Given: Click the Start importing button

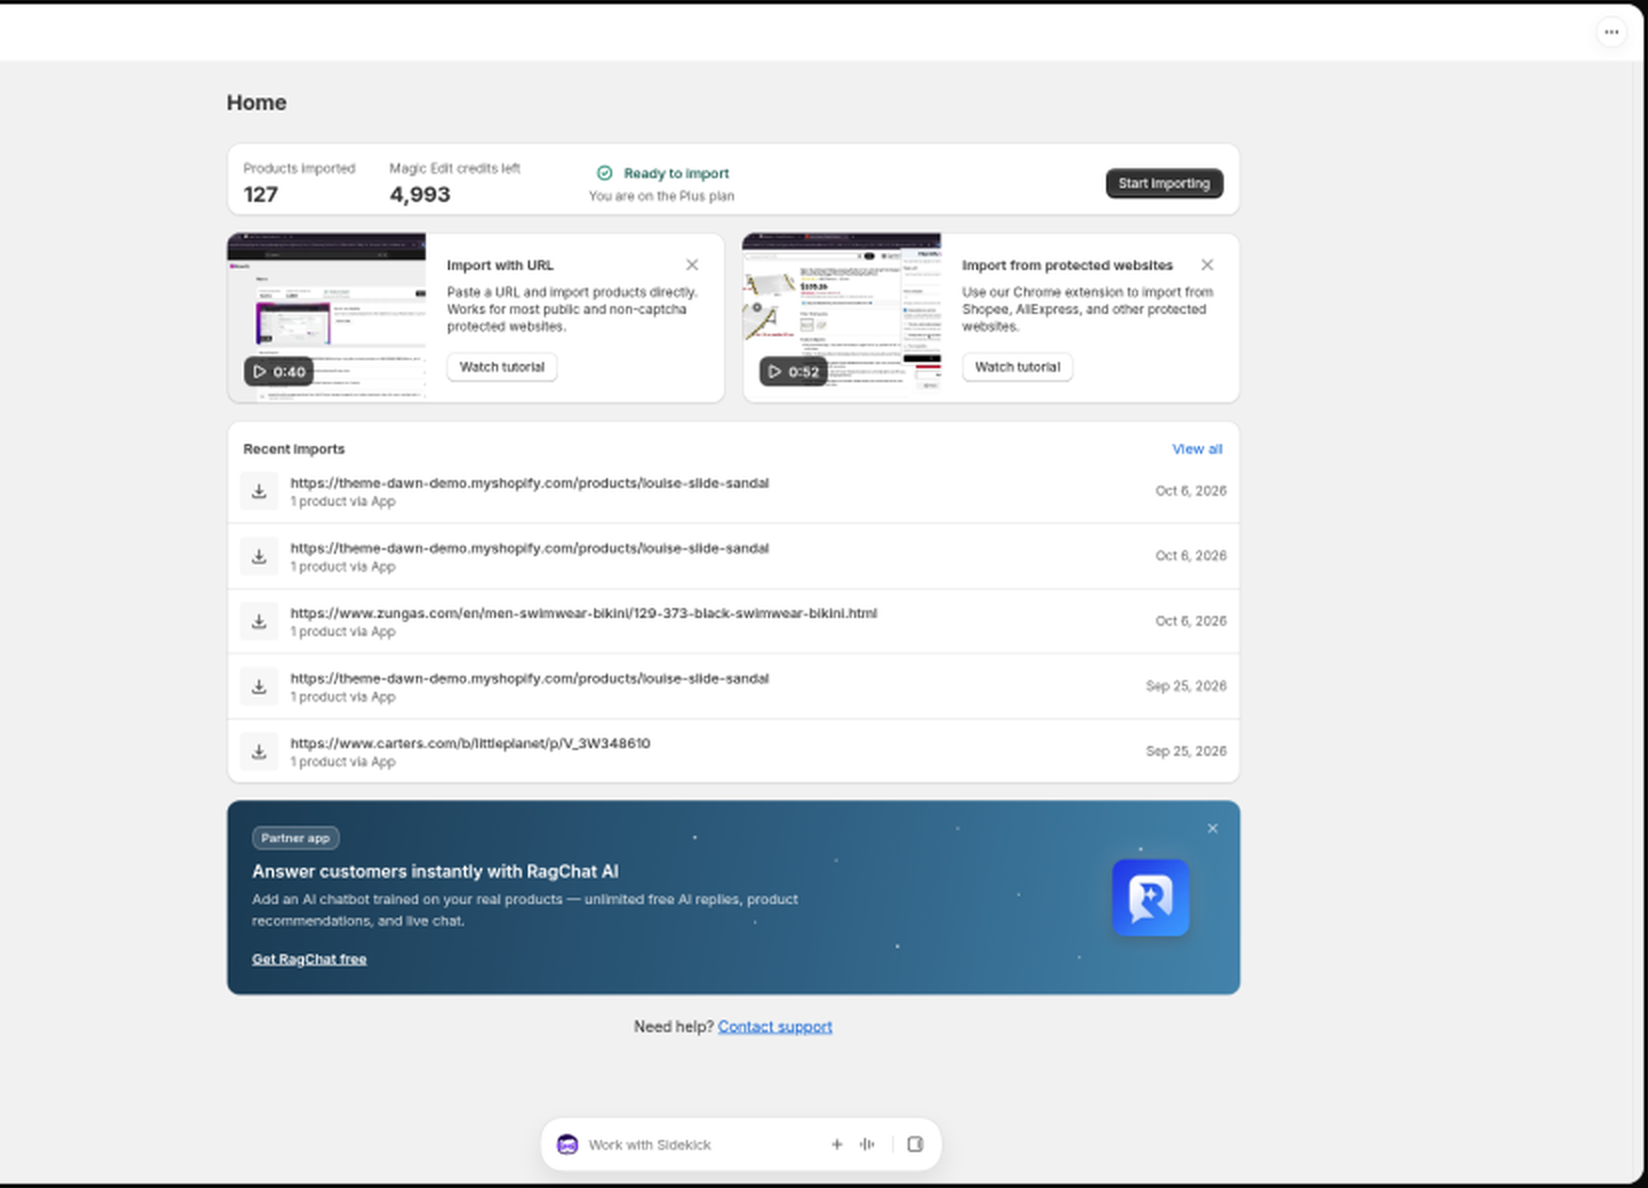Looking at the screenshot, I should 1164,183.
